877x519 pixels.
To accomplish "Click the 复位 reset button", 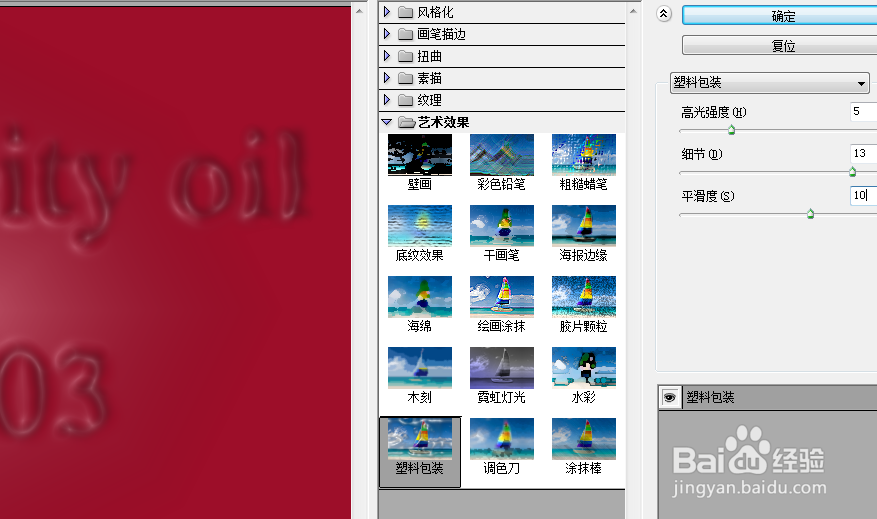I will 780,45.
